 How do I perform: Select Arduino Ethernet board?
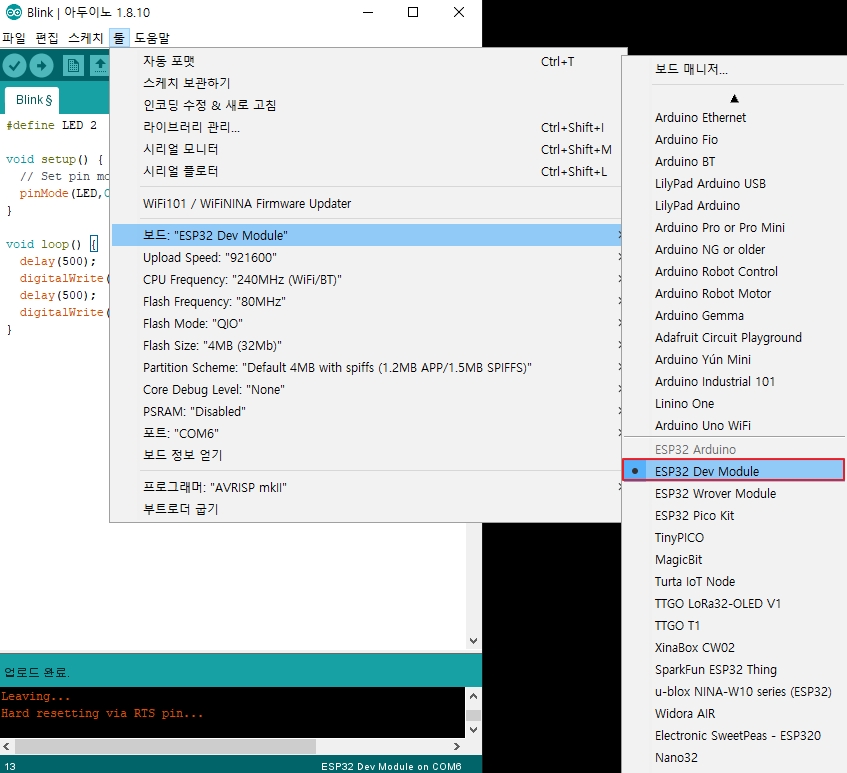coord(733,118)
